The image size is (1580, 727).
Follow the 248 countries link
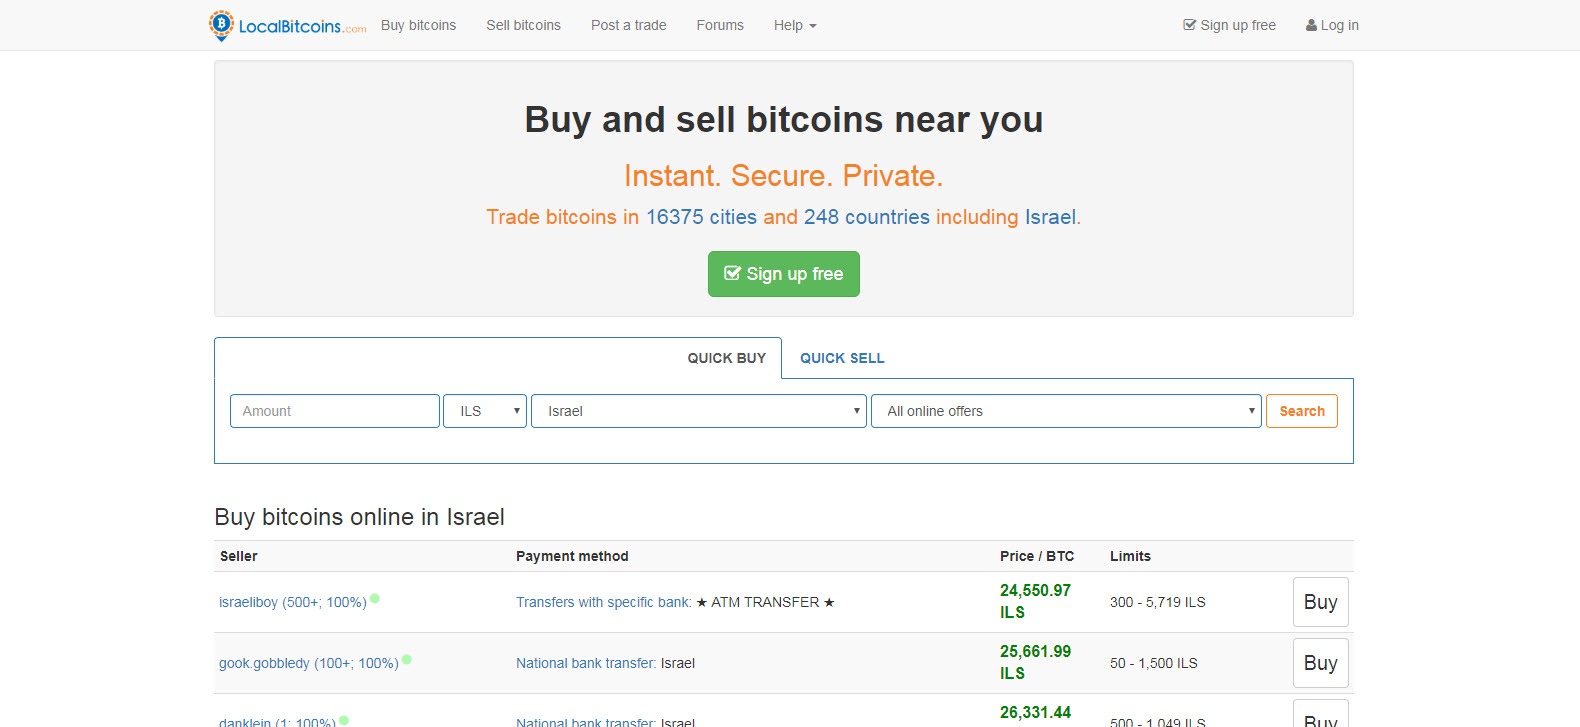(867, 217)
